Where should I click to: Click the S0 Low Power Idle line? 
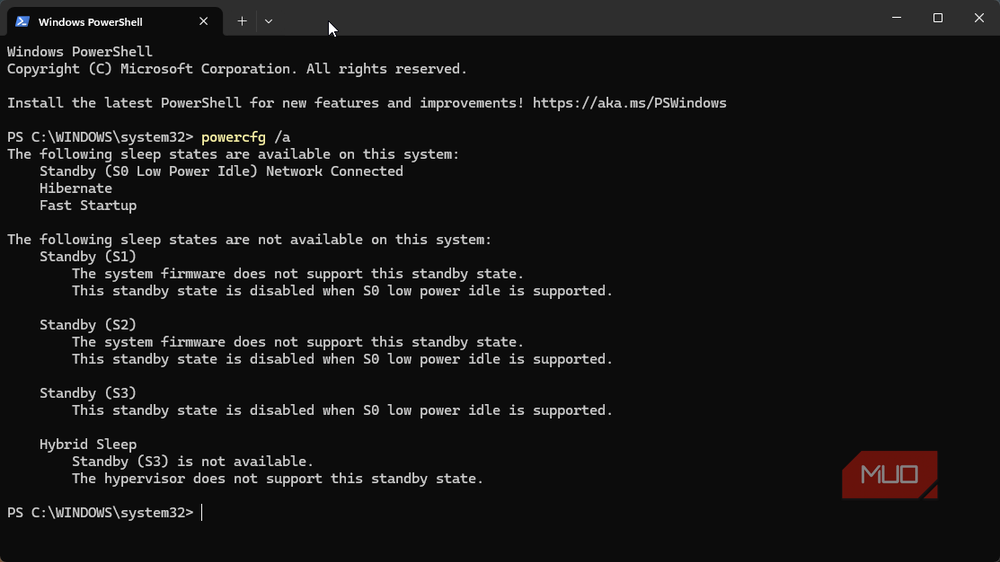pos(221,171)
